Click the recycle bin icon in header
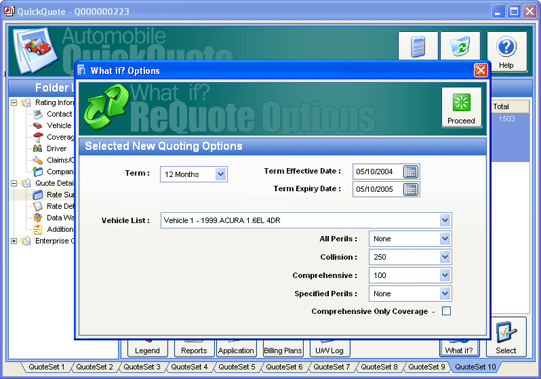 point(460,46)
